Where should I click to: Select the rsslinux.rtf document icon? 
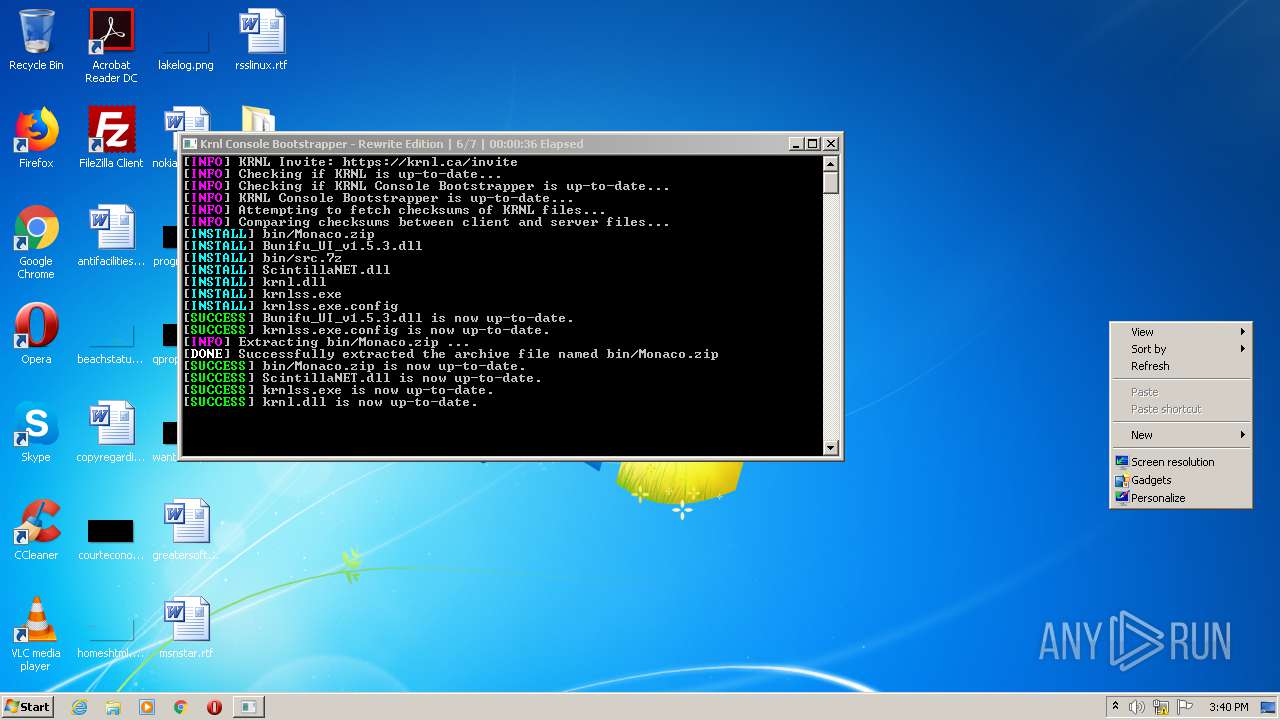point(261,40)
